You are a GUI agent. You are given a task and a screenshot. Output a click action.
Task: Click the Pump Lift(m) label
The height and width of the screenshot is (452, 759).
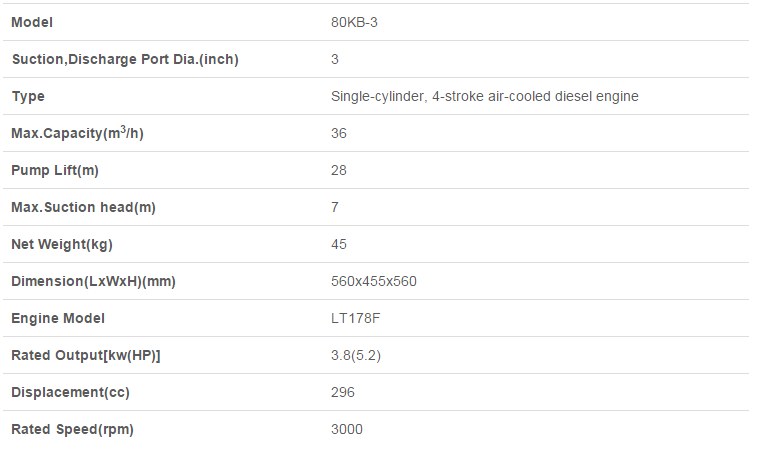coord(55,170)
